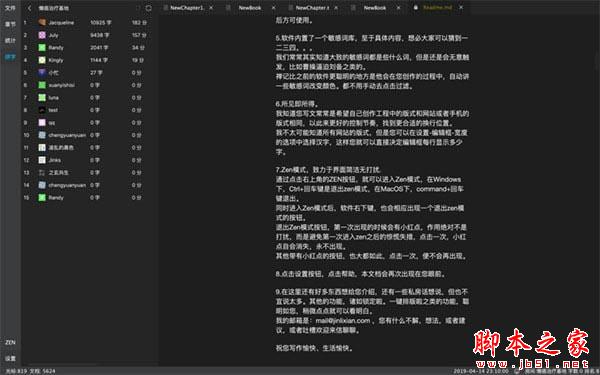The width and height of the screenshot is (600, 375).
Task: Click the avatar for user qq
Action: [42, 122]
